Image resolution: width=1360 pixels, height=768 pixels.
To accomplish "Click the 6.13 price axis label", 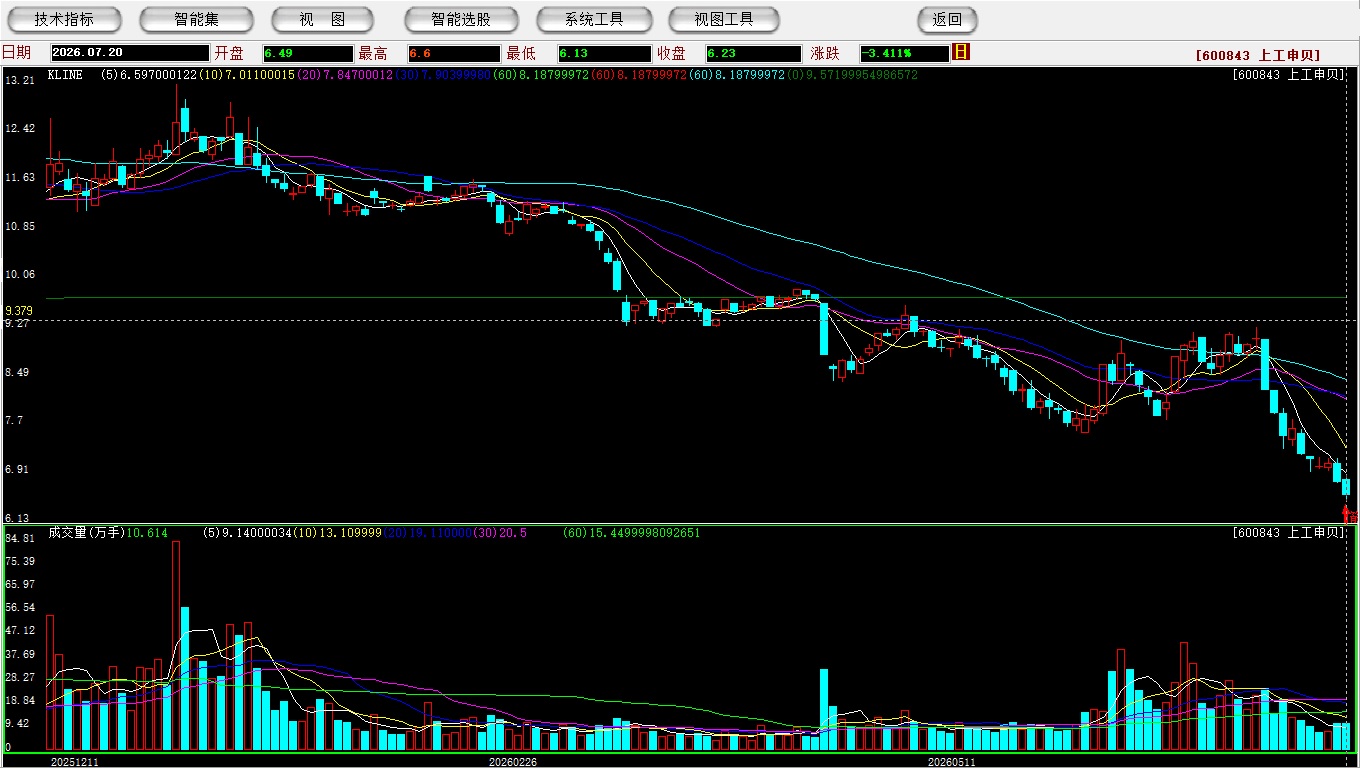I will tap(16, 518).
